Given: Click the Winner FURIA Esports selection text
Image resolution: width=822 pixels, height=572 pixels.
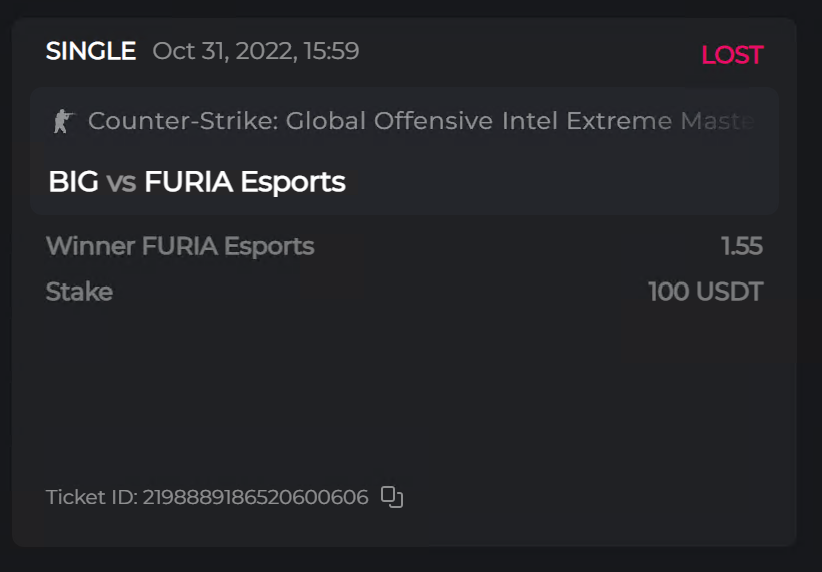Looking at the screenshot, I should [180, 246].
